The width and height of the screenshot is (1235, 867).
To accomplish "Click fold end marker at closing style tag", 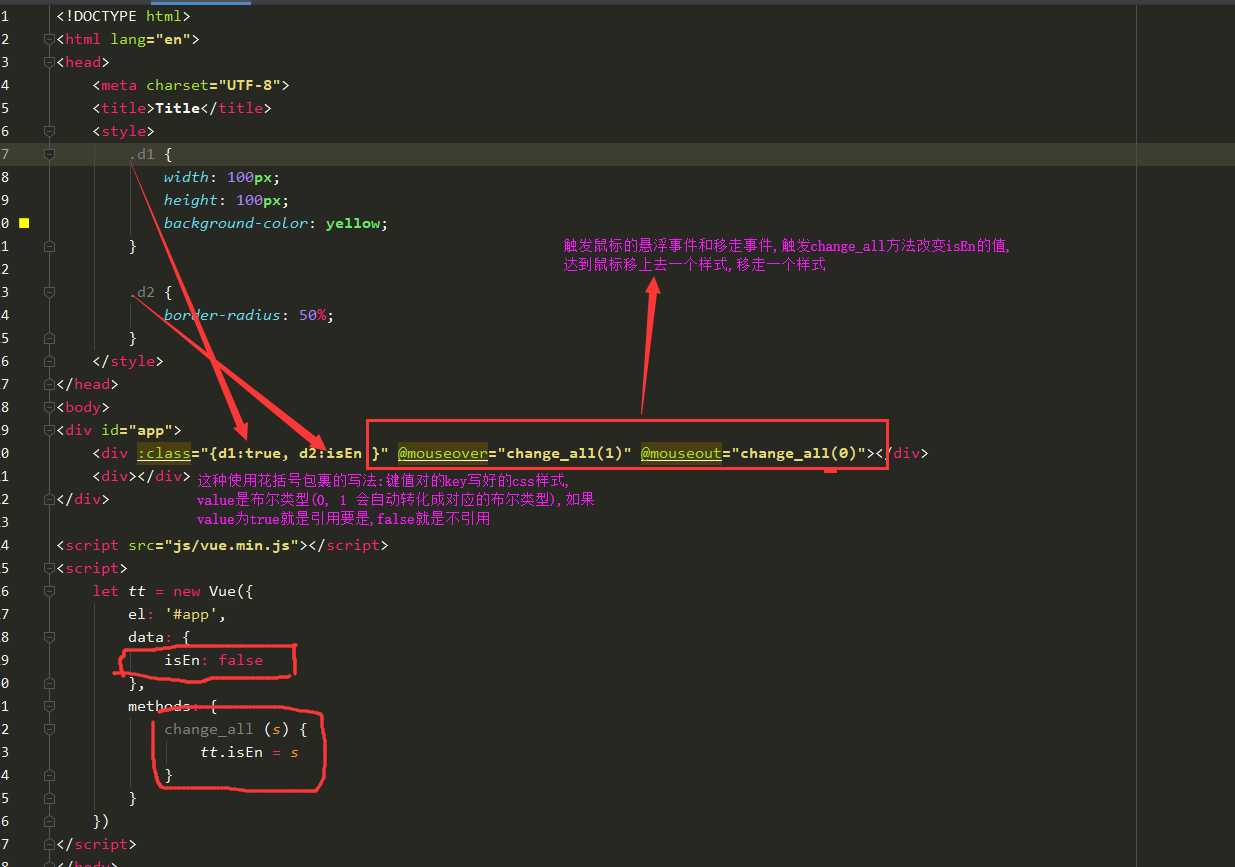I will click(48, 361).
